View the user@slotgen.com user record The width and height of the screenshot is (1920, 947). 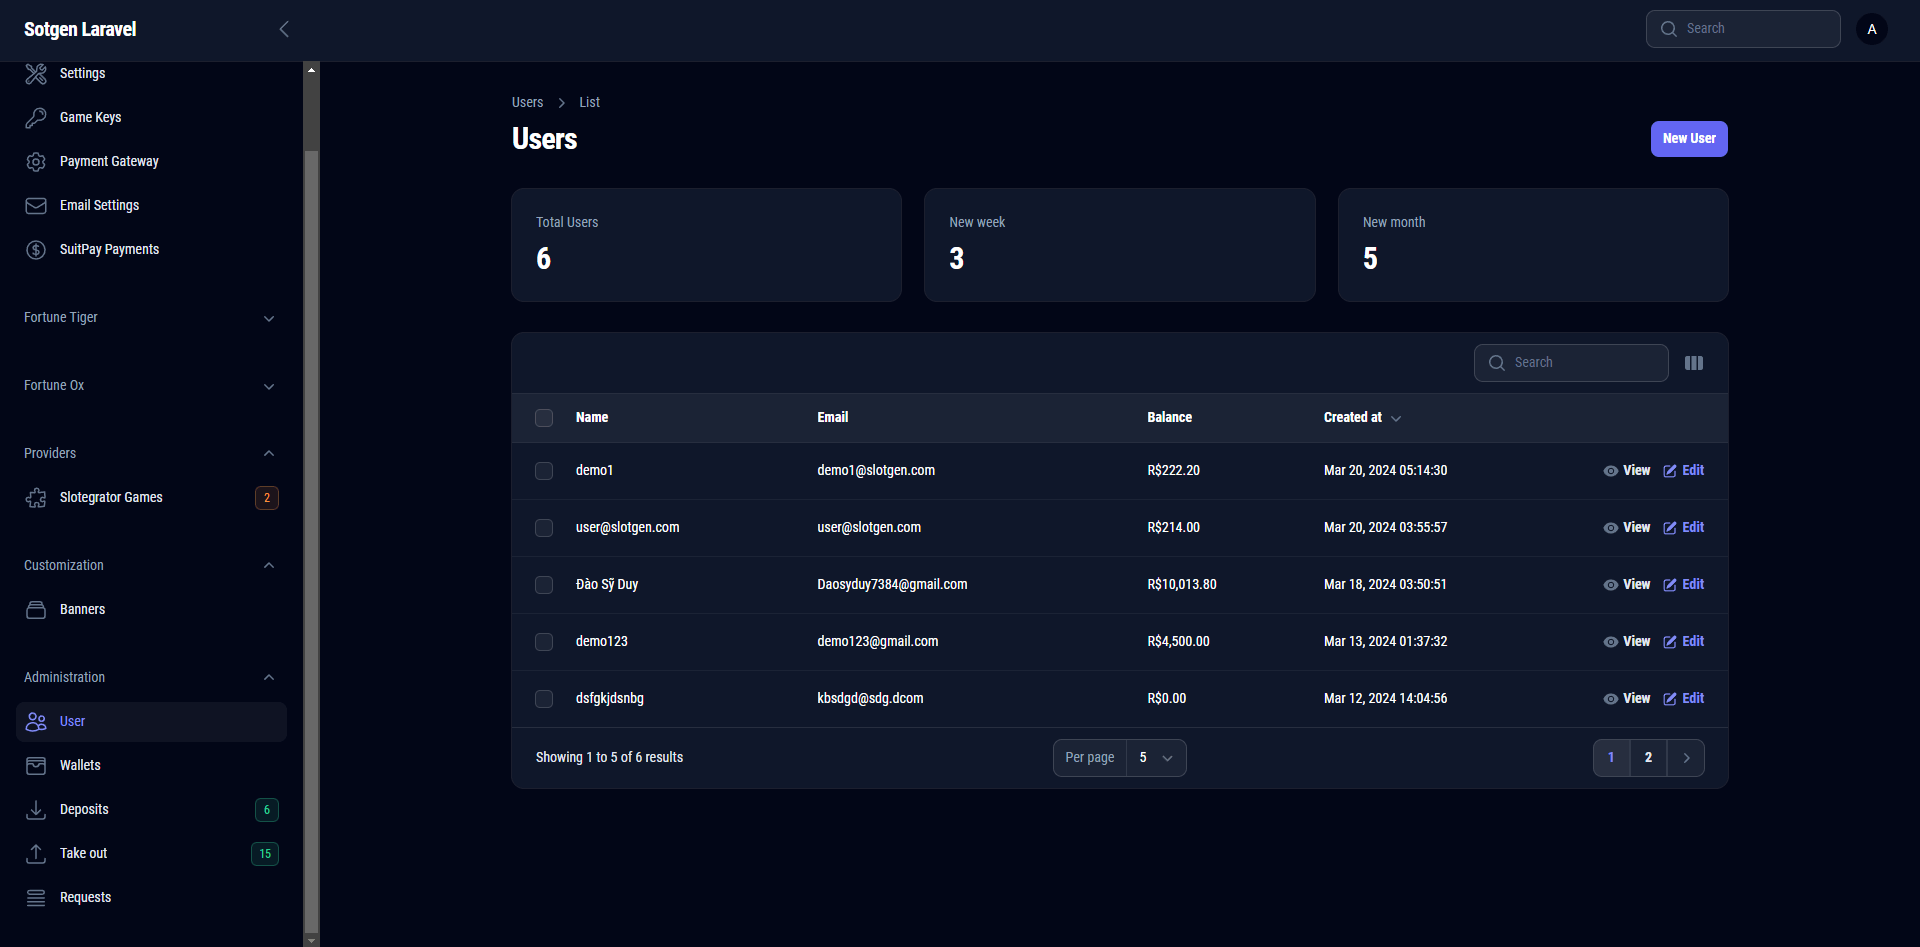coord(1626,528)
